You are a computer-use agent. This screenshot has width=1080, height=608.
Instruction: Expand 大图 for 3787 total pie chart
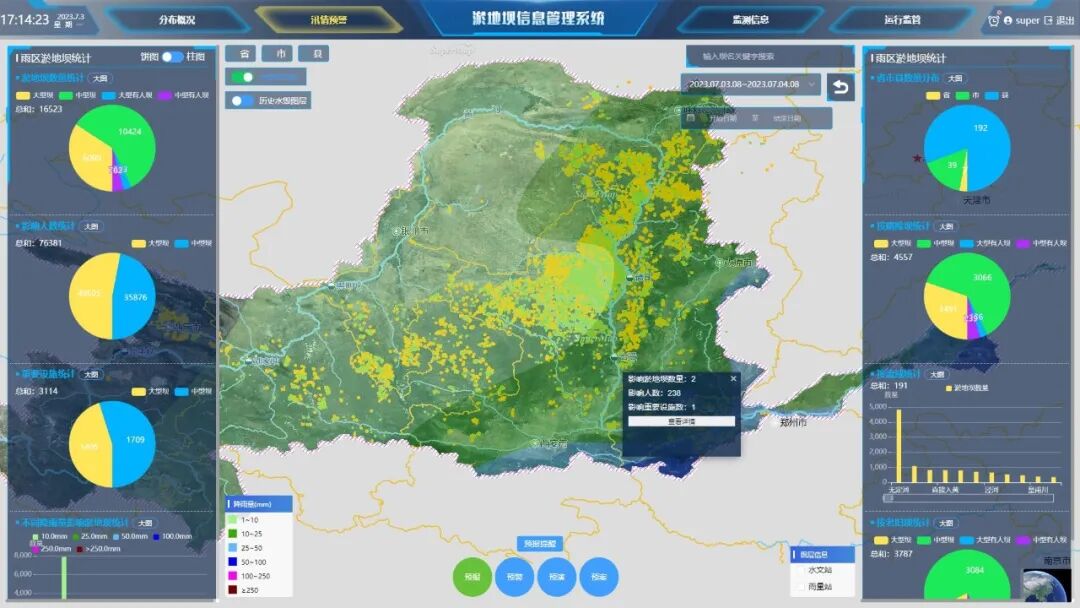coord(946,523)
